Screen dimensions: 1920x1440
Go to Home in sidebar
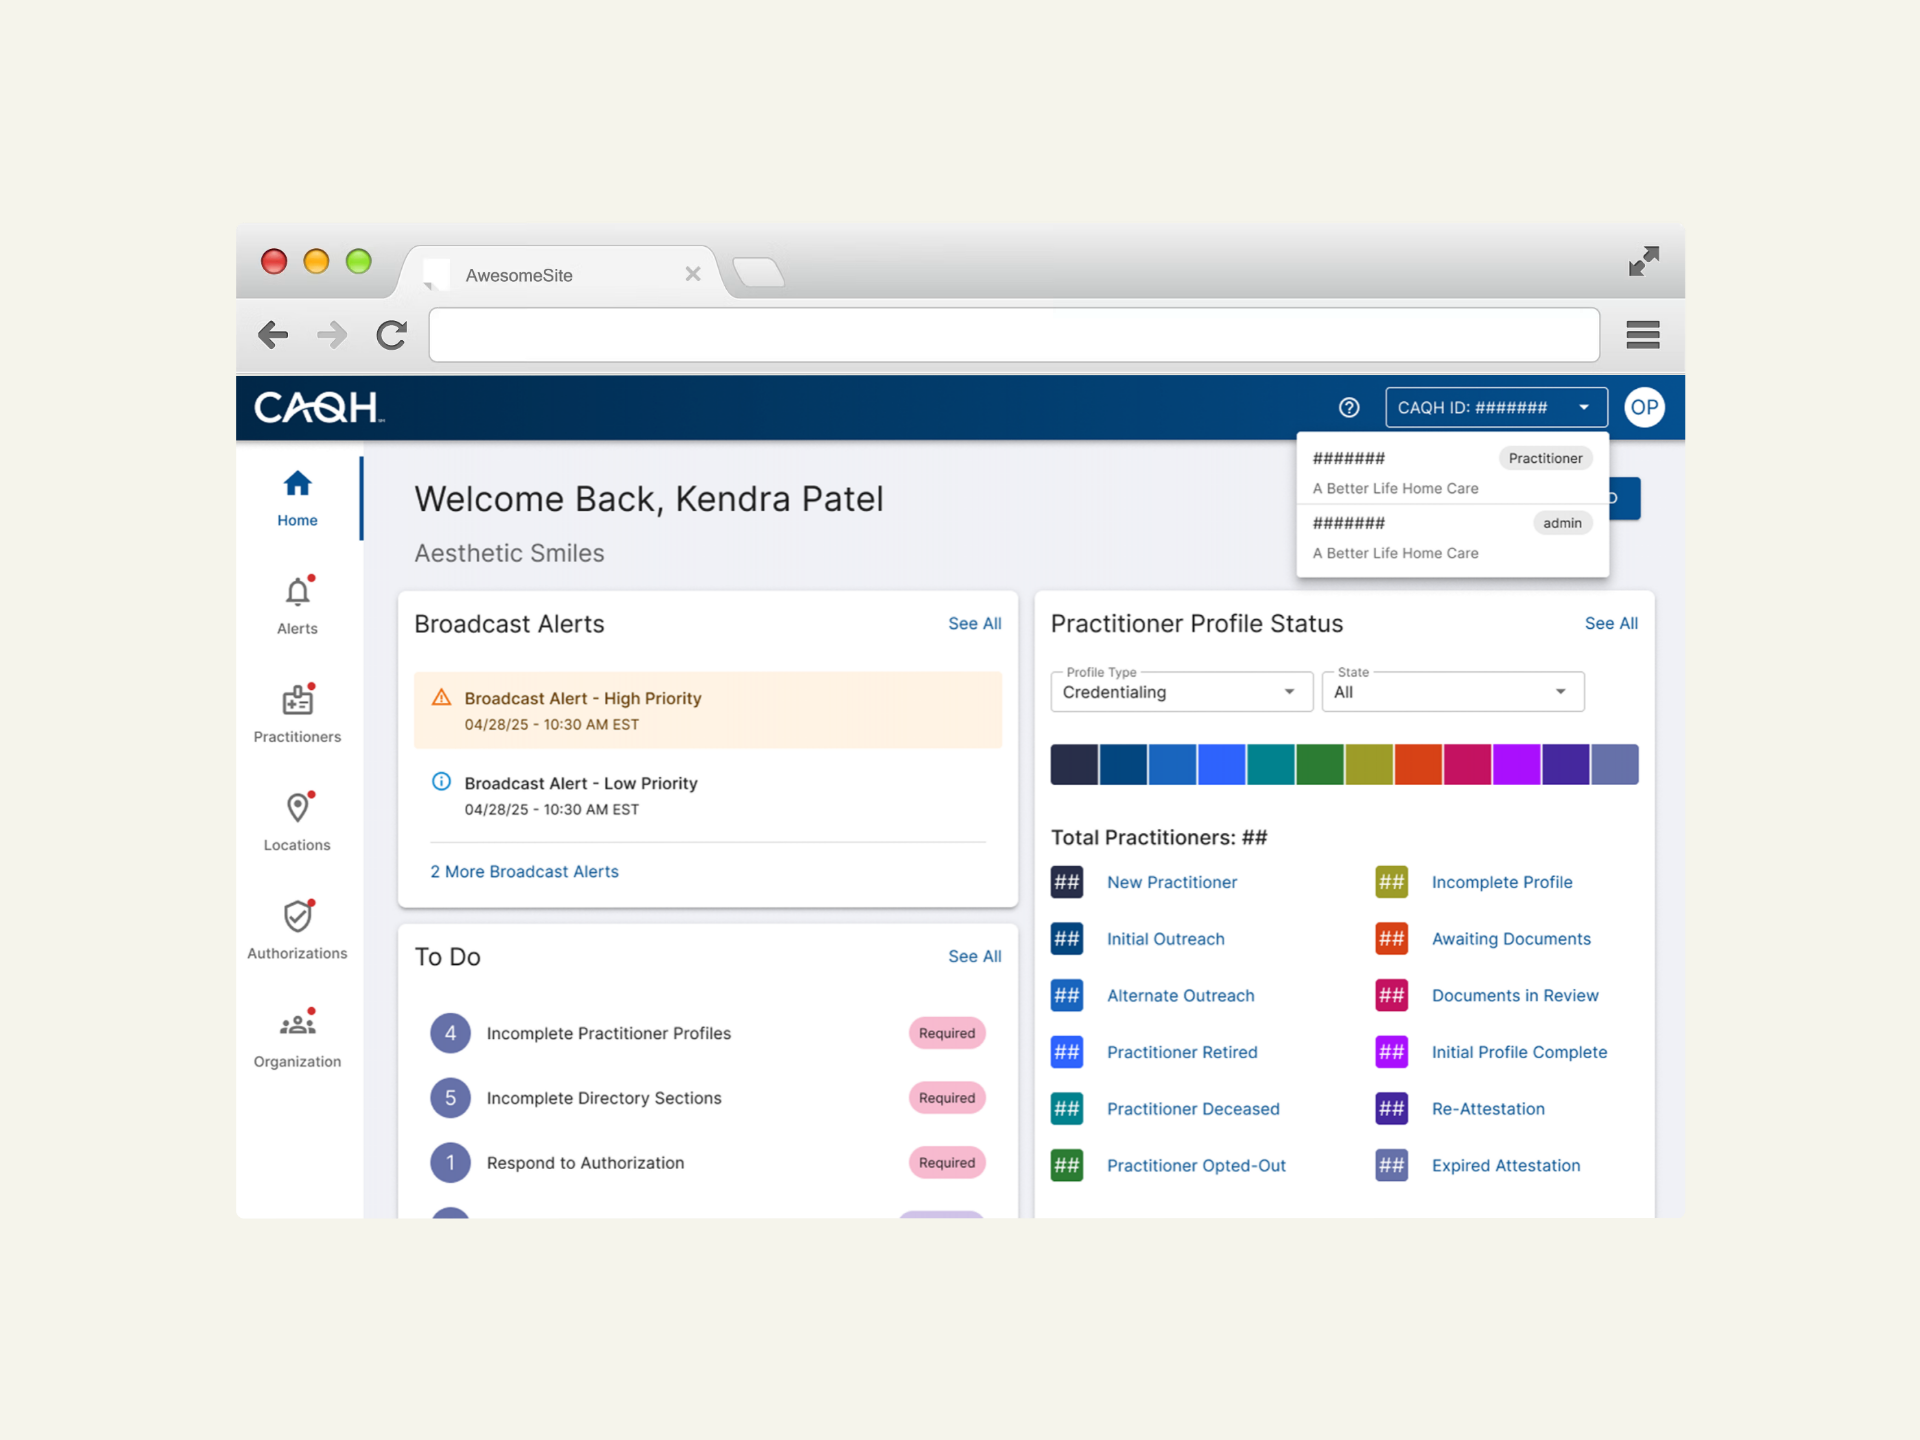click(x=297, y=498)
